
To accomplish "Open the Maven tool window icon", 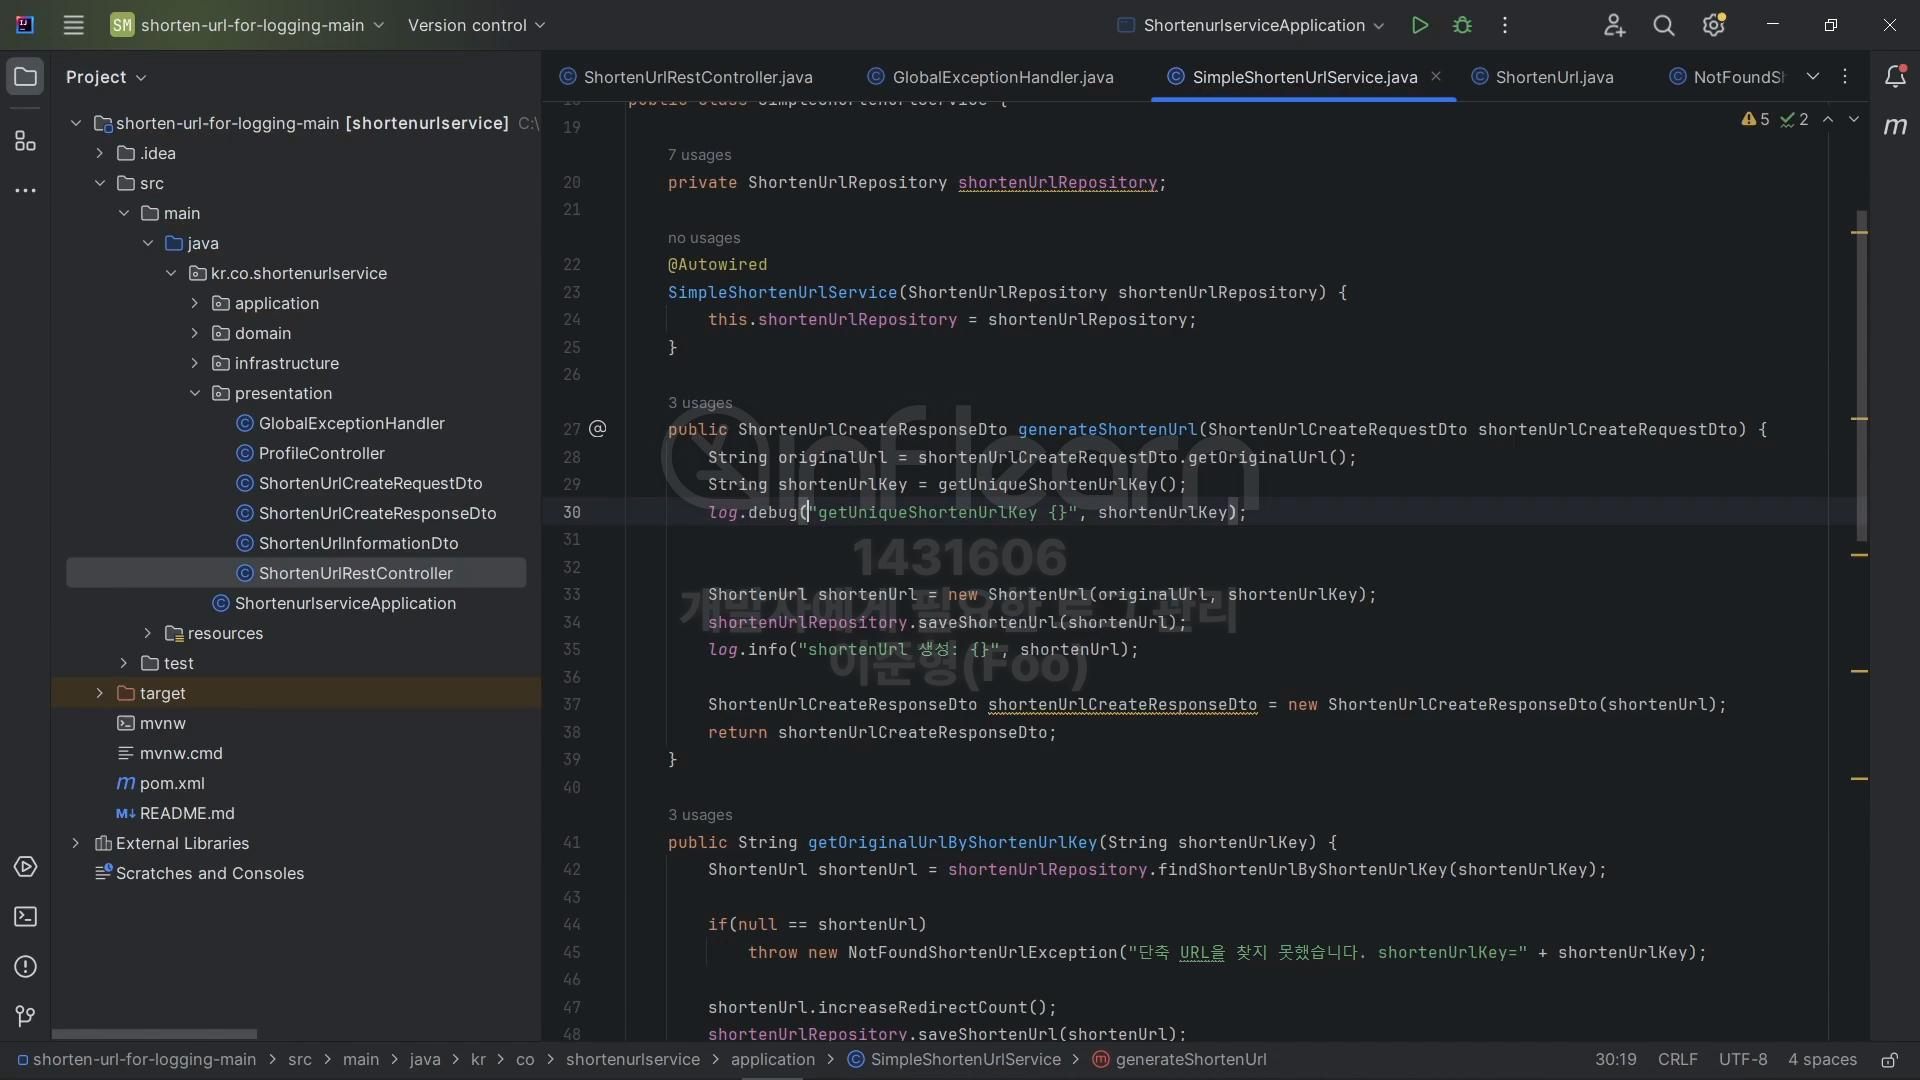I will tap(1895, 126).
